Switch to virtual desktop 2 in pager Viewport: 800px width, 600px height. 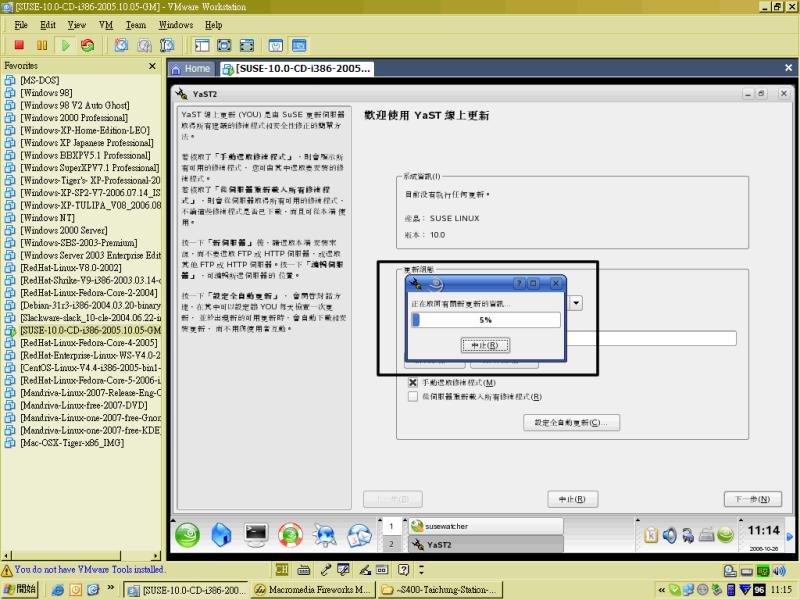tap(391, 544)
